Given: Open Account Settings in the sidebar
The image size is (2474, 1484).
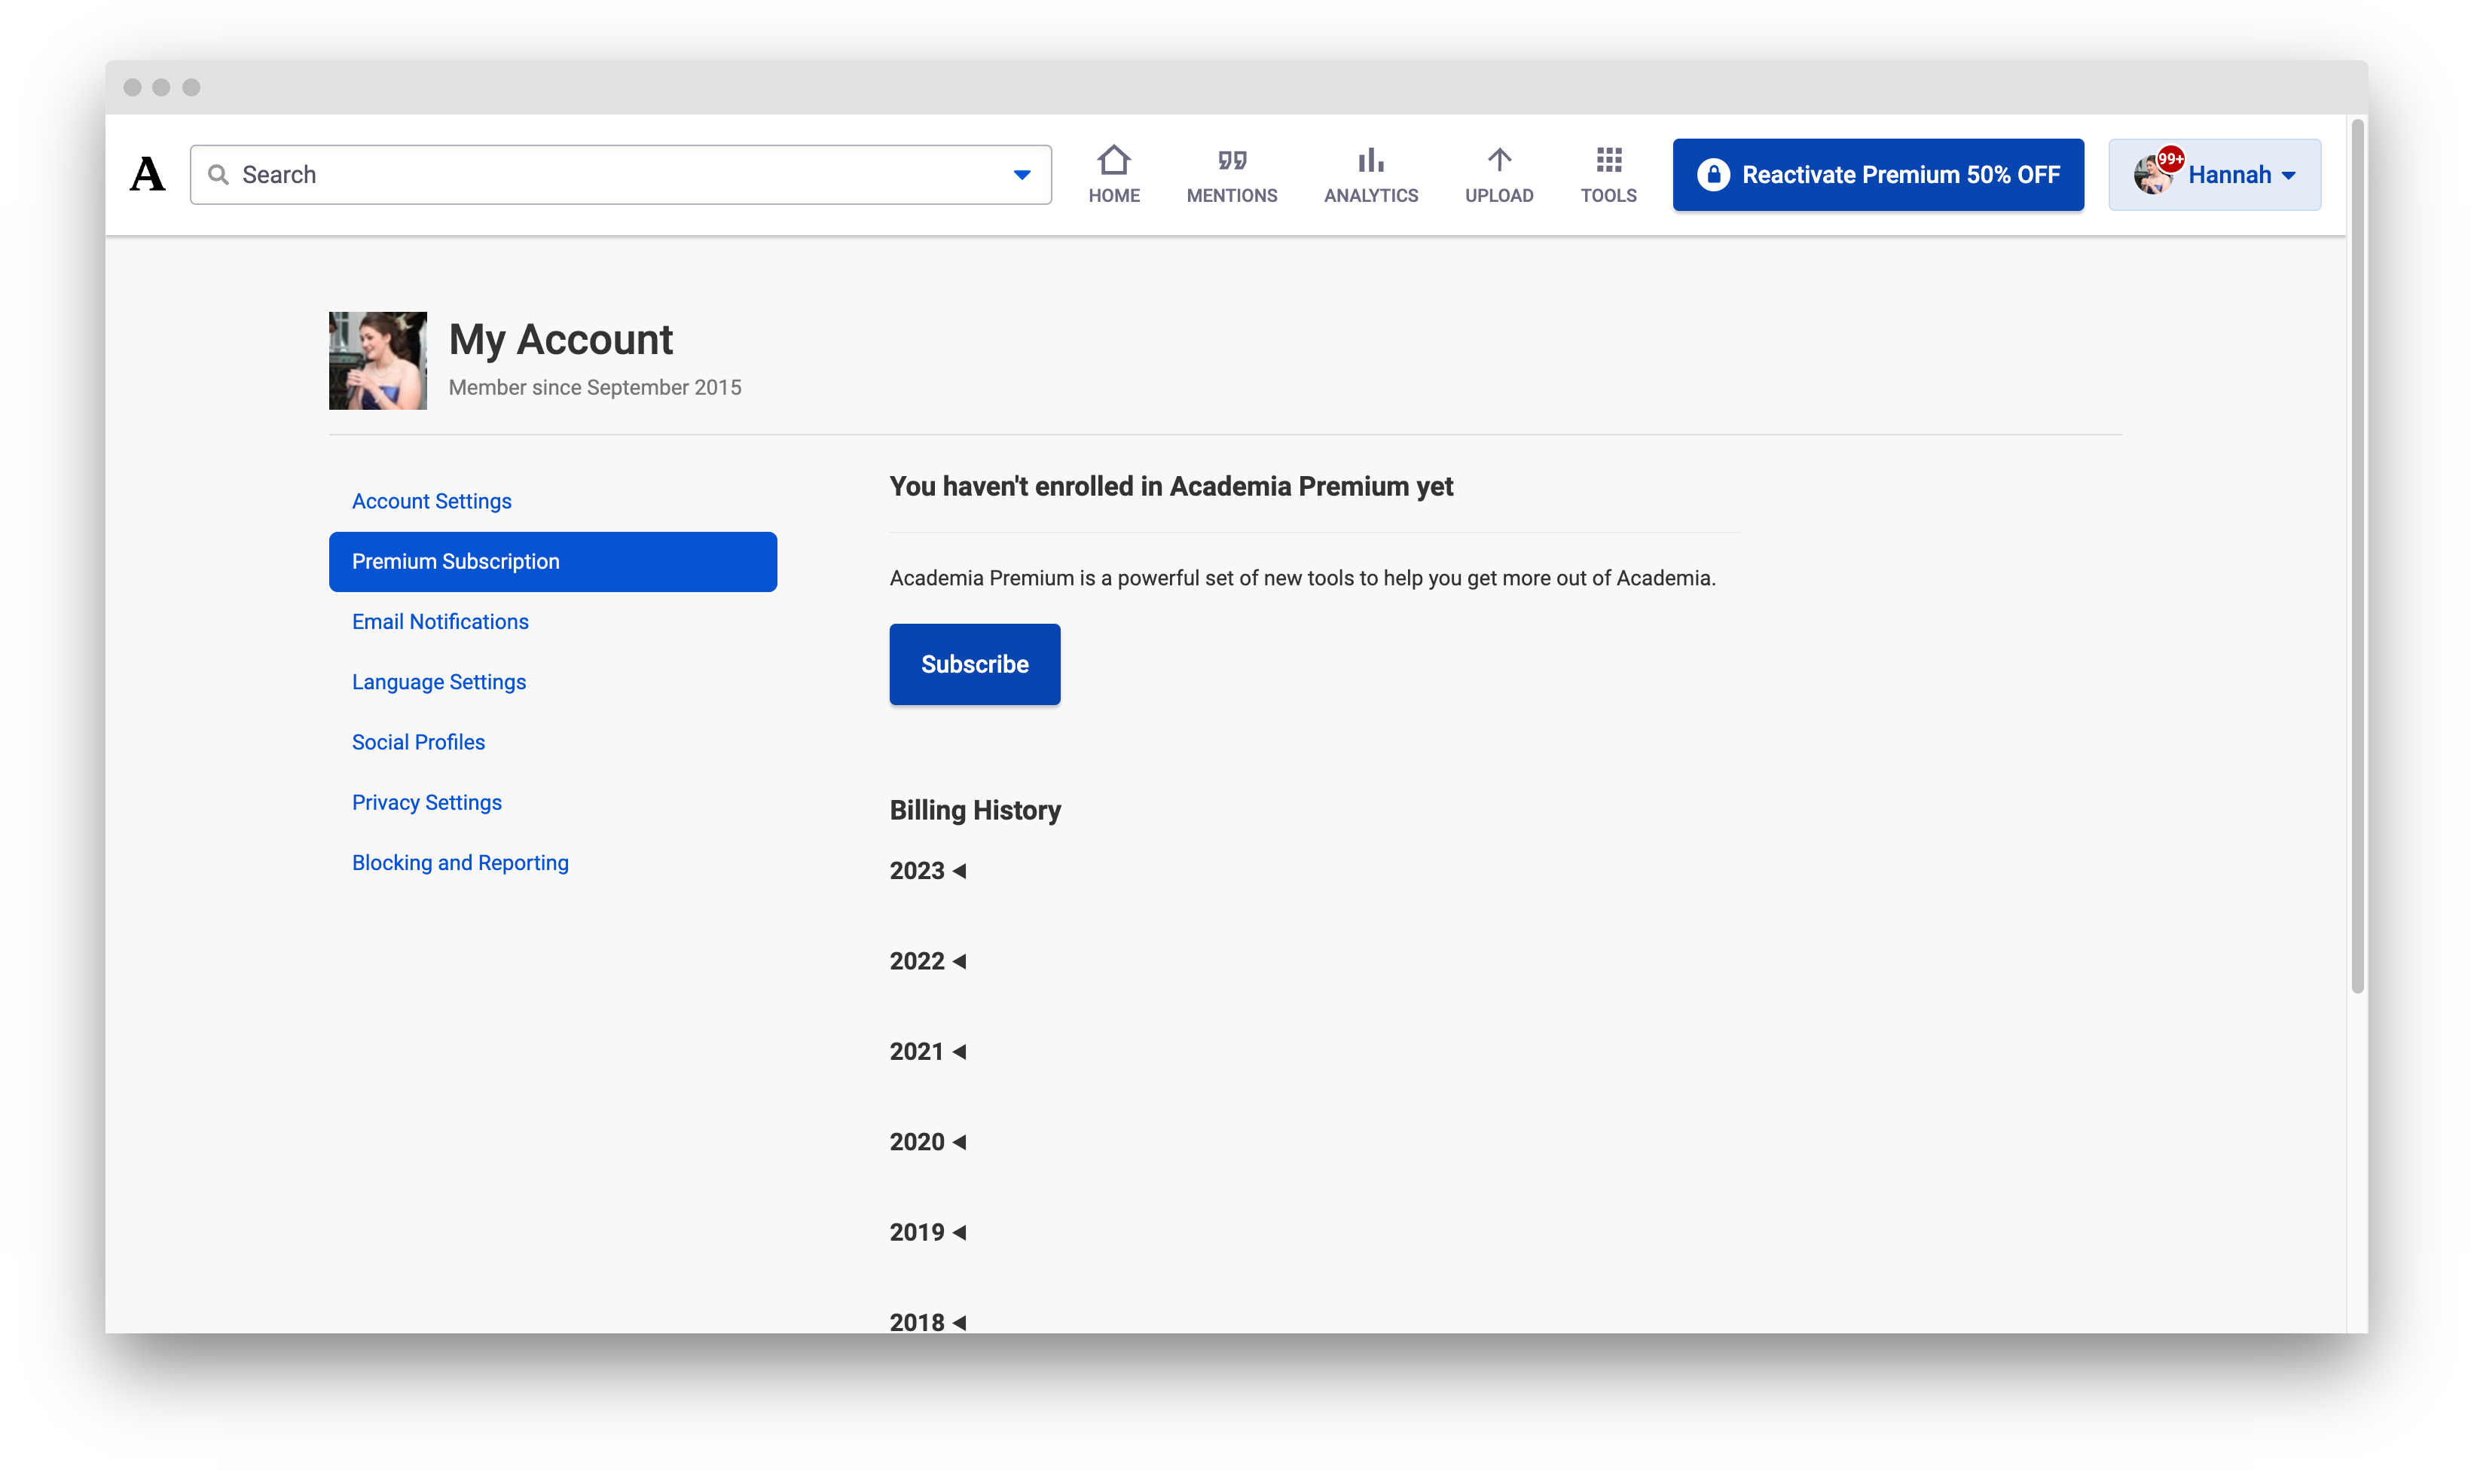Looking at the screenshot, I should click(x=431, y=501).
